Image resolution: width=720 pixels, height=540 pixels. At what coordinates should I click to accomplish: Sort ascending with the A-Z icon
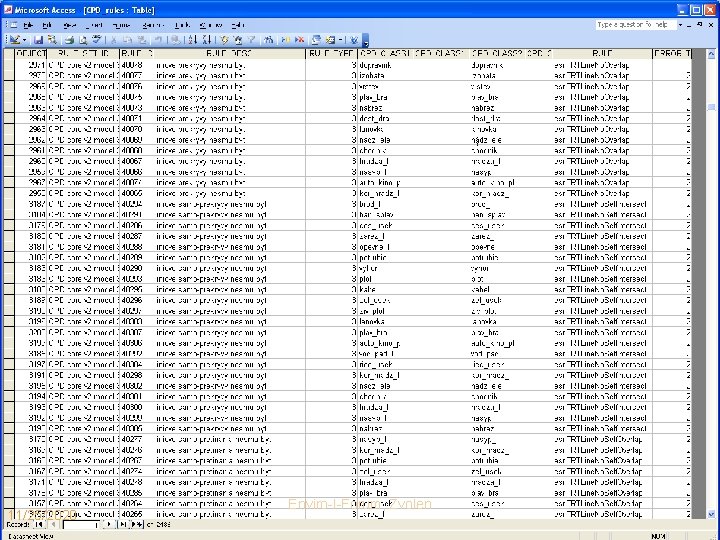193,40
